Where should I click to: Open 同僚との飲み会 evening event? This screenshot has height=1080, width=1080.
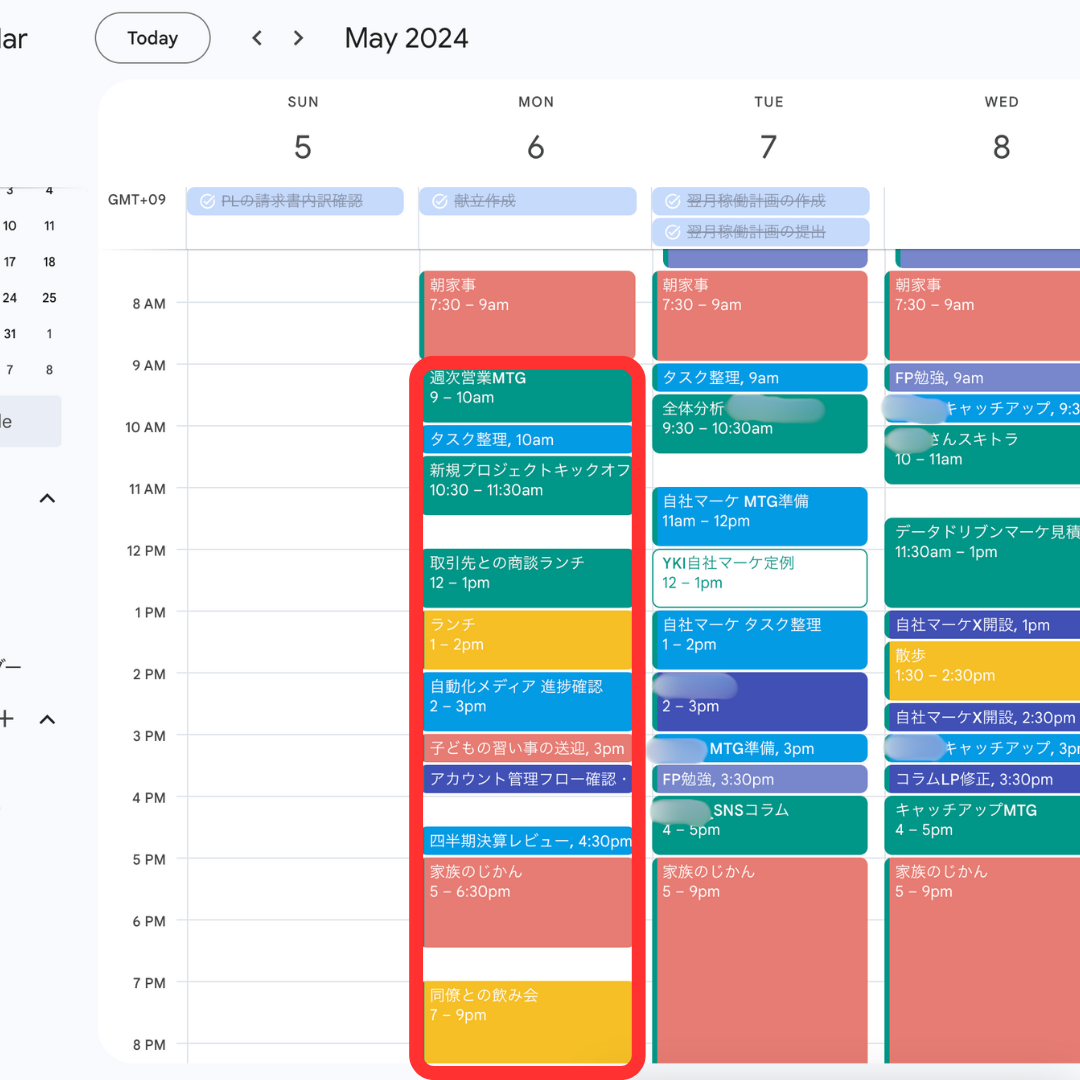[528, 1022]
